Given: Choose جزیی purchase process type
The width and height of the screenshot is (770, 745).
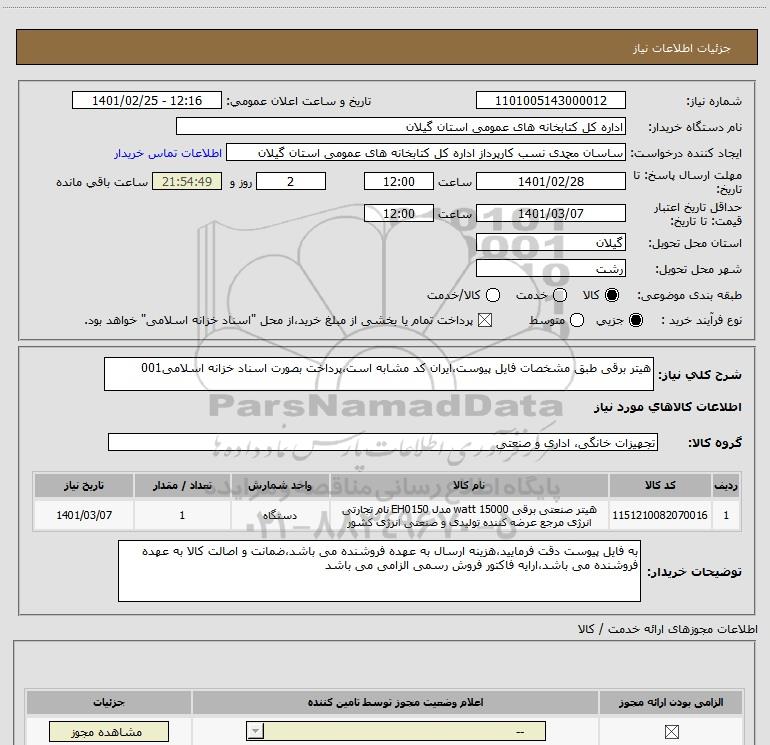Looking at the screenshot, I should tap(636, 320).
